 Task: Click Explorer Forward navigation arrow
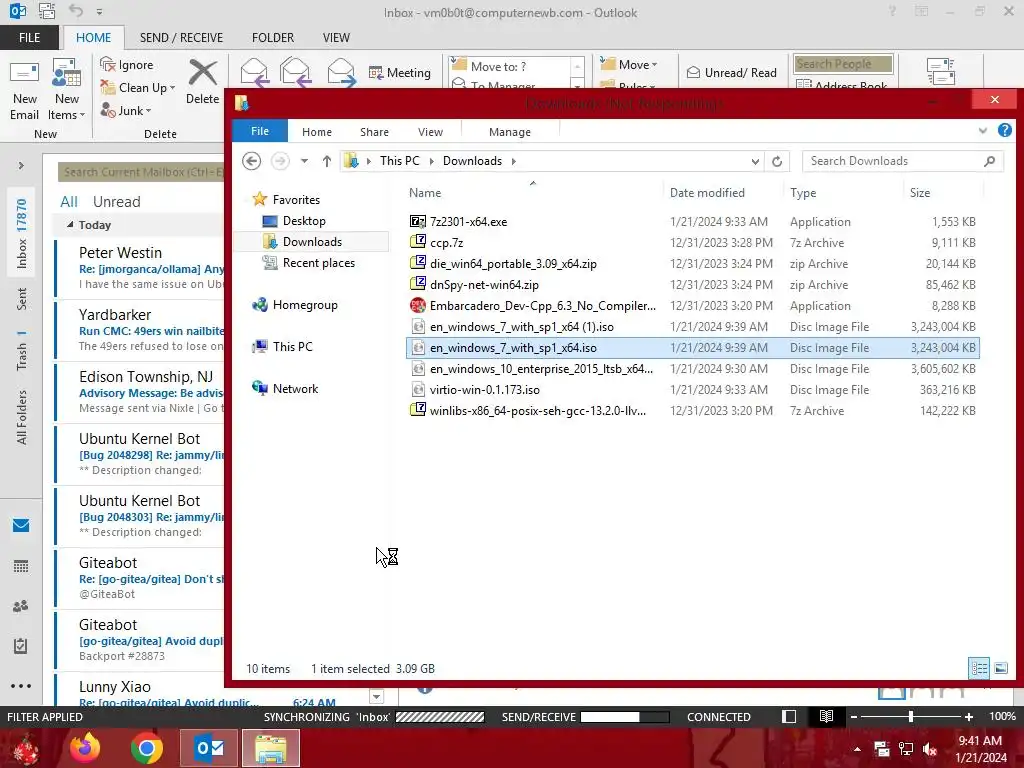280,161
